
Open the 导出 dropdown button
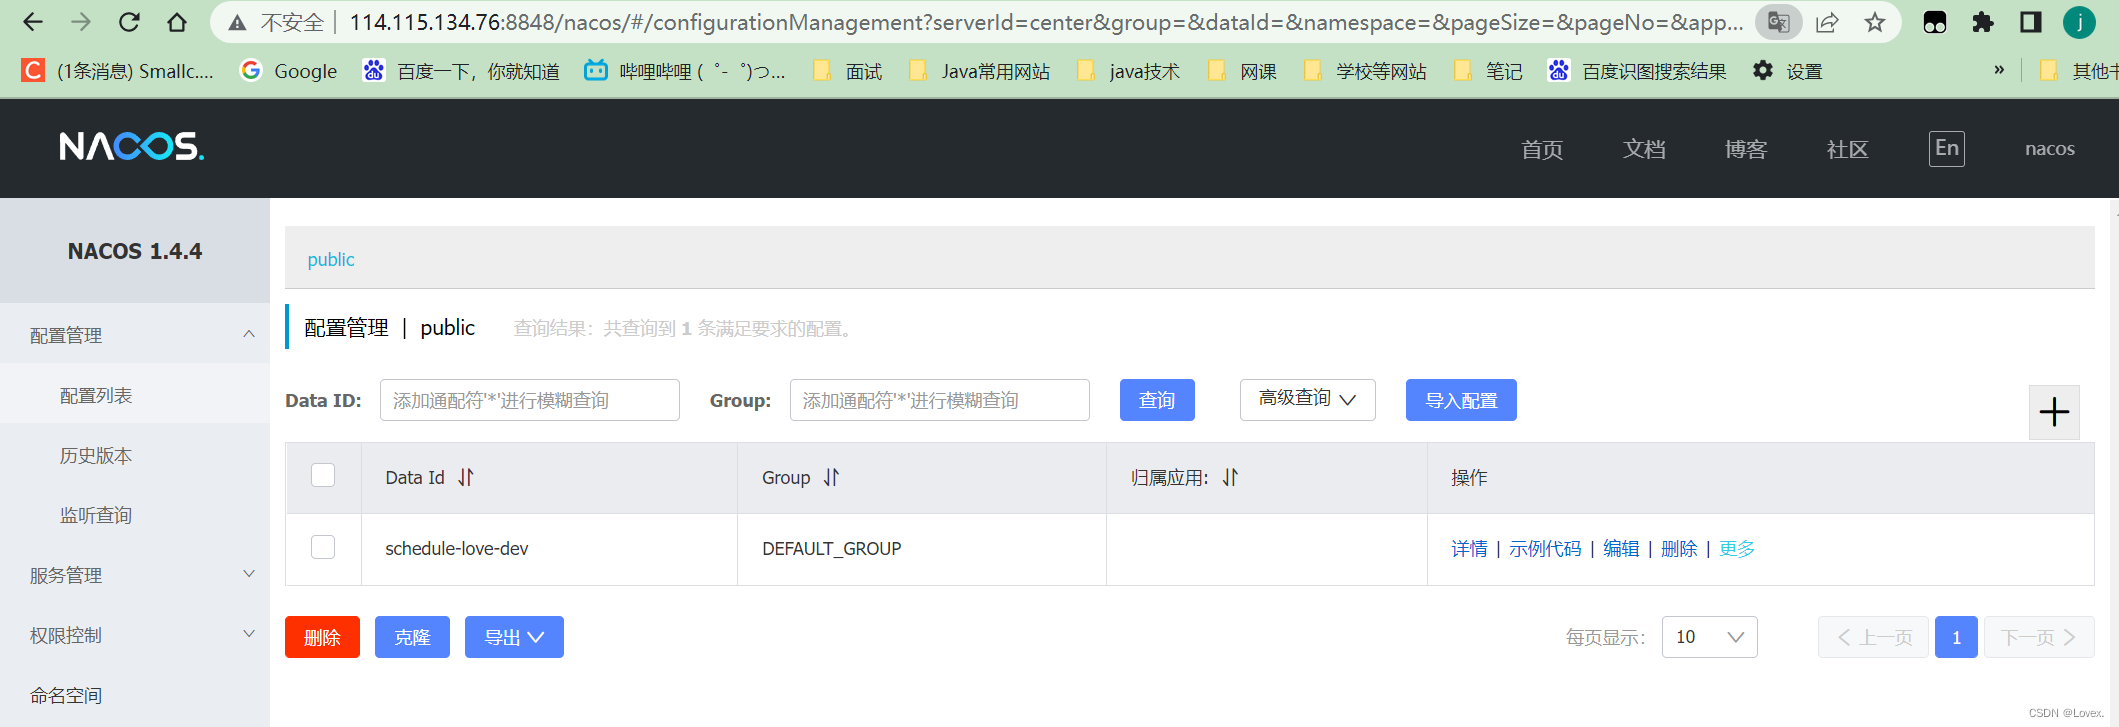click(x=514, y=637)
